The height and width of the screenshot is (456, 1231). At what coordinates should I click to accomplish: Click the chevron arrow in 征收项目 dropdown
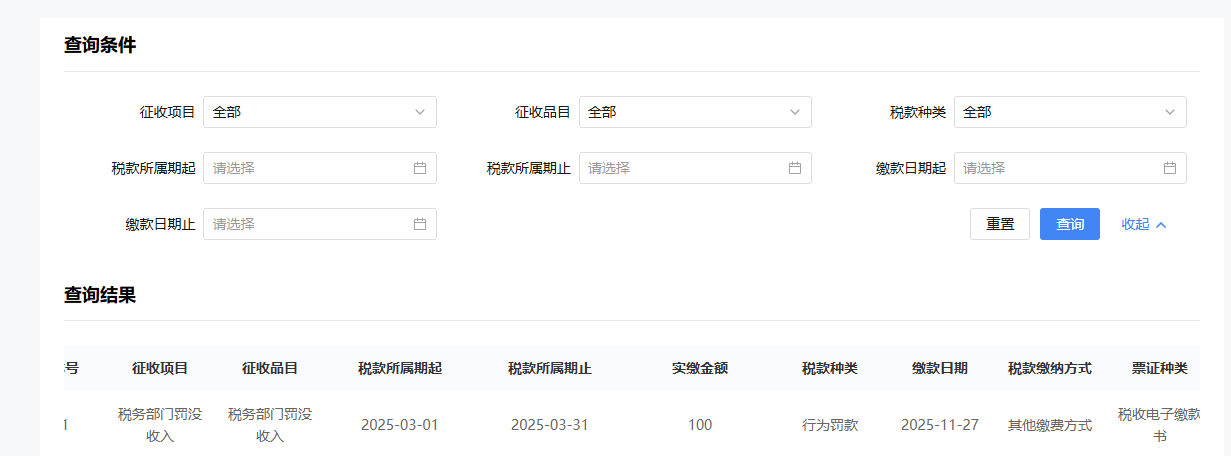[420, 112]
